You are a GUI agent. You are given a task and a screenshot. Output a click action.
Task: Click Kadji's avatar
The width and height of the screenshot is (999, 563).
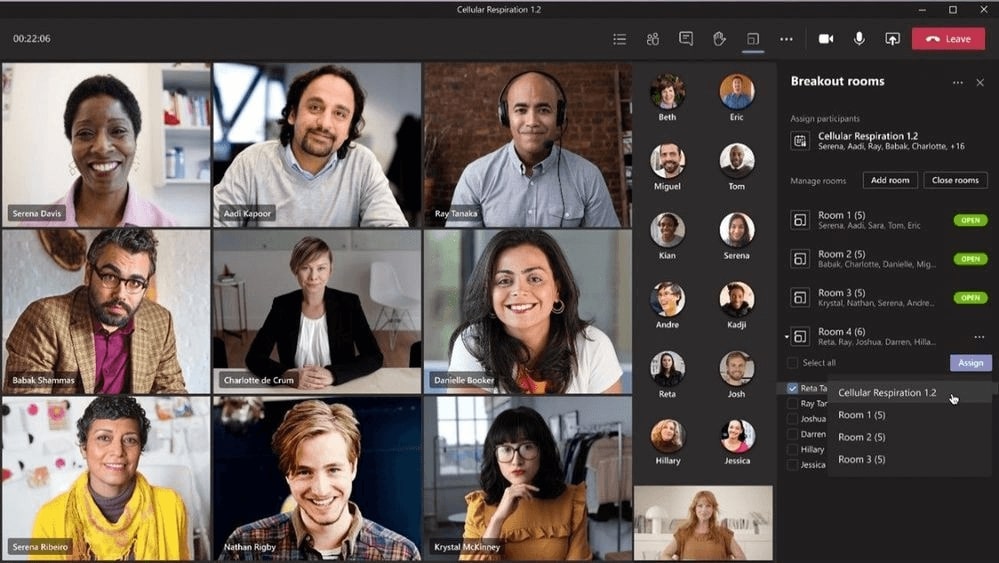737,299
